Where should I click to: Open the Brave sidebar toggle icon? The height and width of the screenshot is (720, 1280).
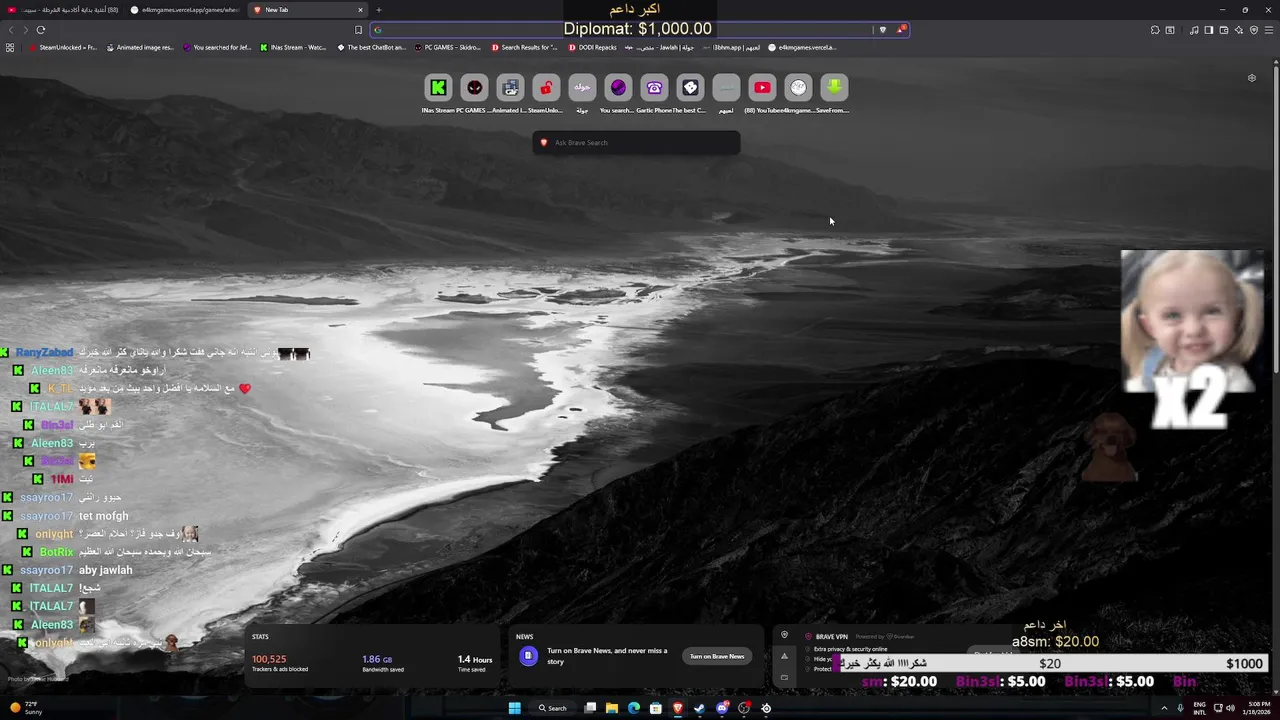[x=1209, y=30]
